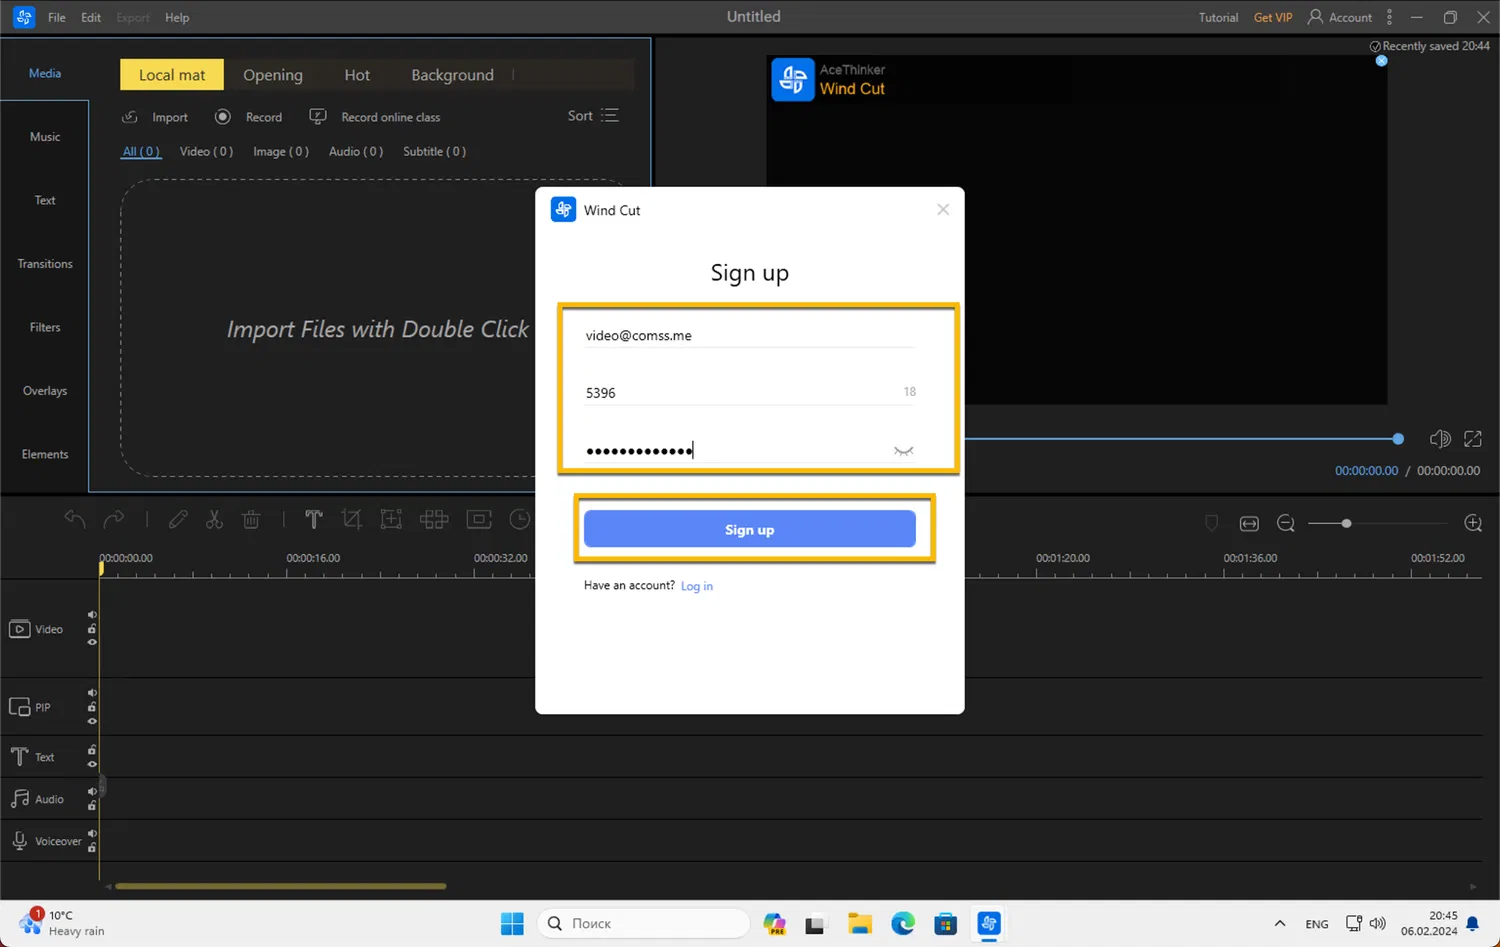Image resolution: width=1500 pixels, height=947 pixels.
Task: Zoom out the timeline with minus magnifier
Action: [x=1286, y=524]
